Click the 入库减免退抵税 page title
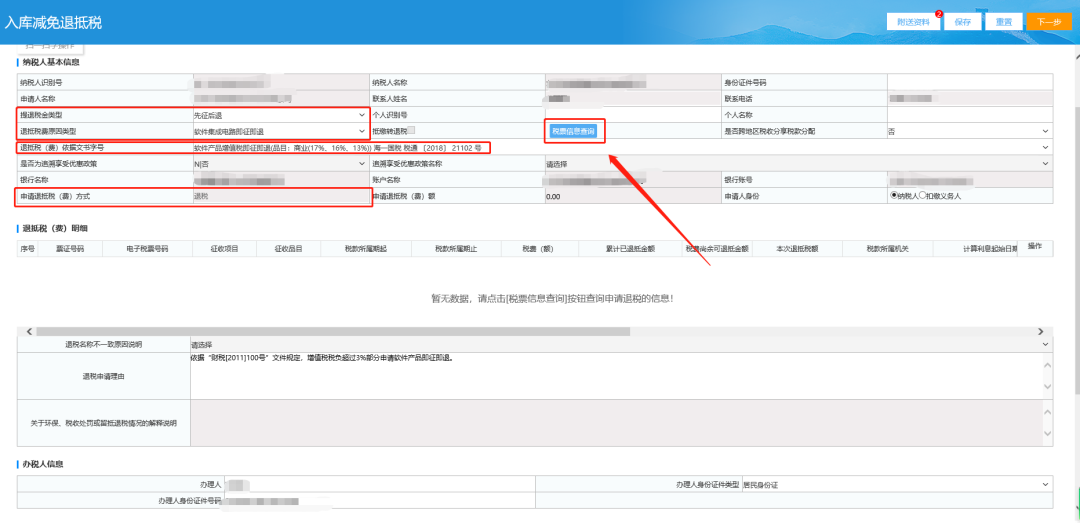1080x523 pixels. click(53, 22)
